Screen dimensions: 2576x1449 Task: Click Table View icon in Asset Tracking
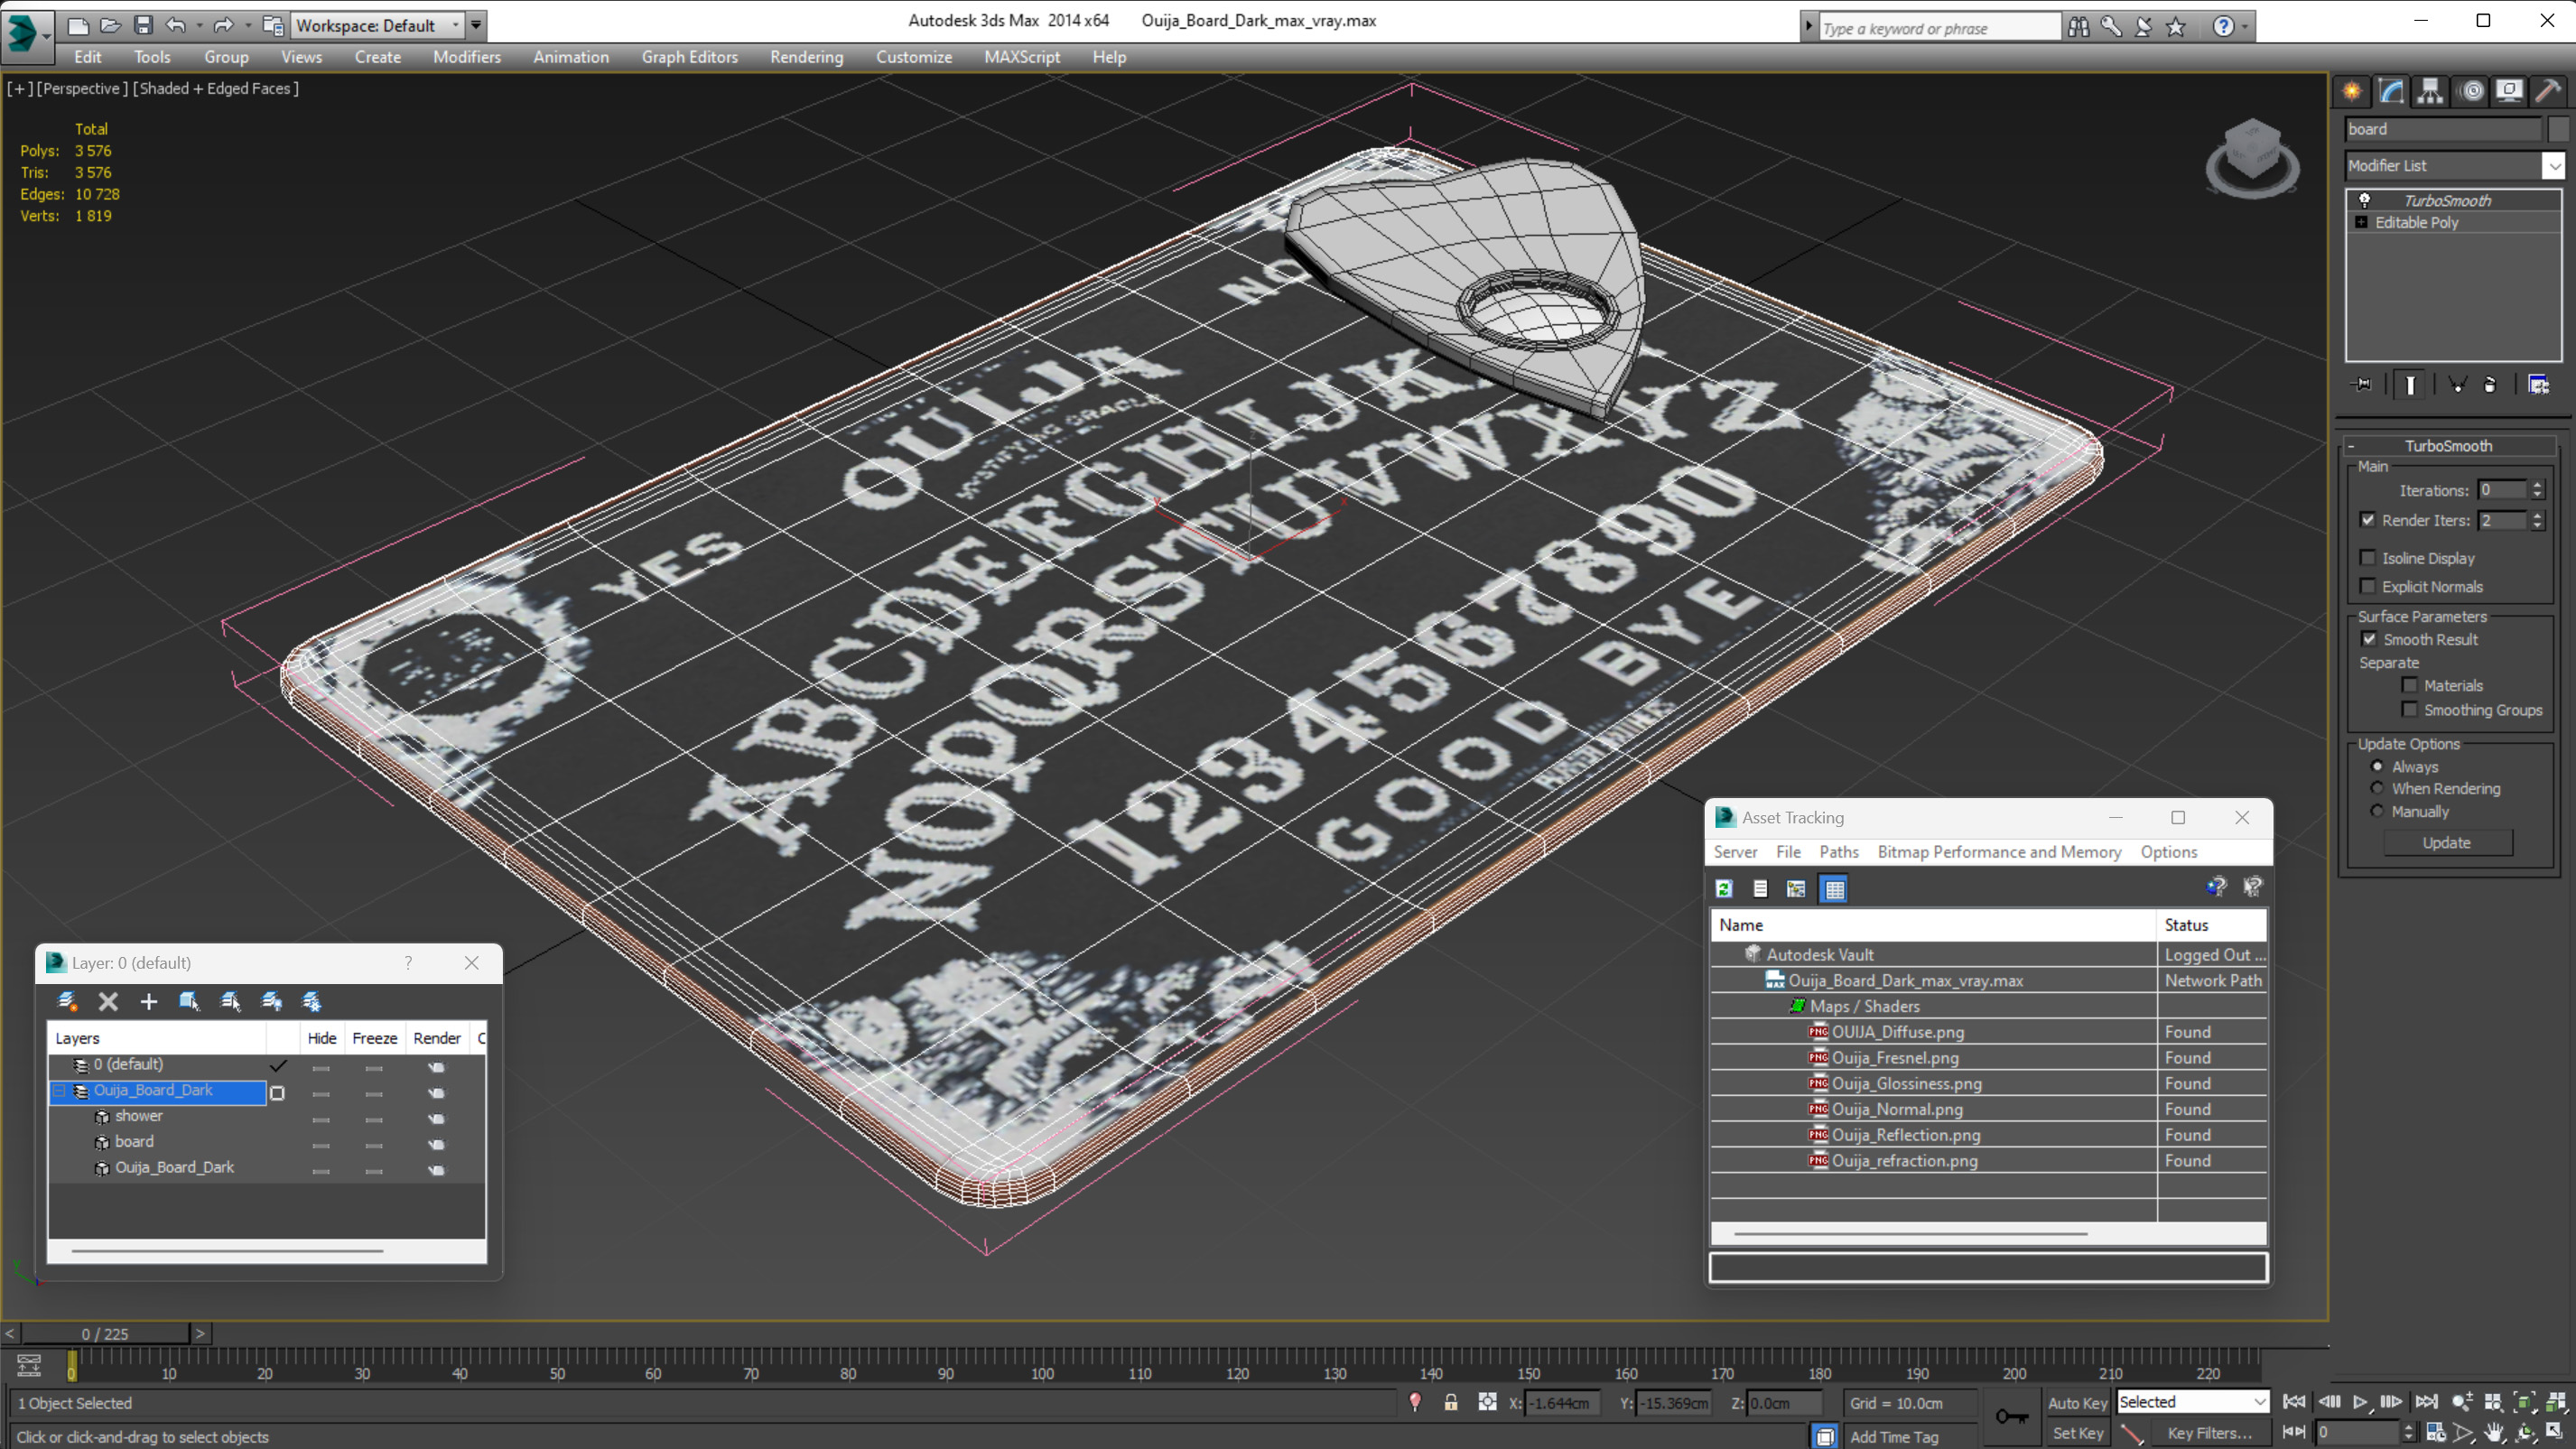coord(1834,888)
